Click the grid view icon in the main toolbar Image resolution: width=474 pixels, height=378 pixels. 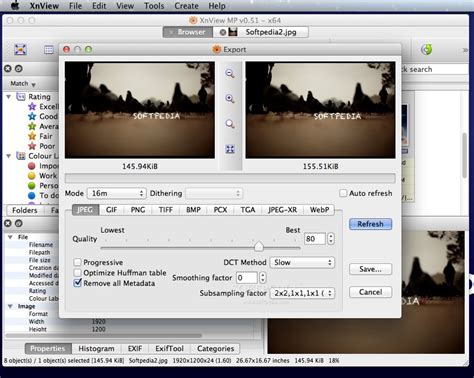49,50
